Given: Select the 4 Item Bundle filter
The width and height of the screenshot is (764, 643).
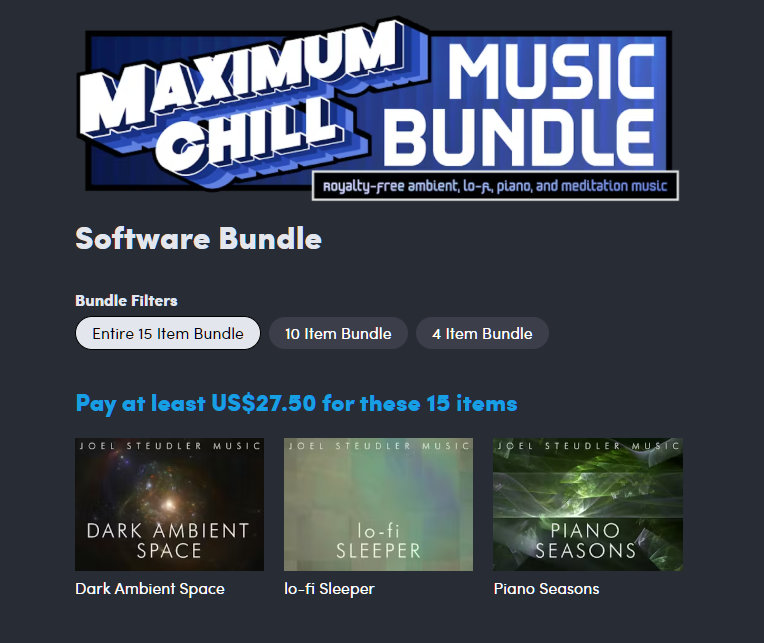Looking at the screenshot, I should pyautogui.click(x=482, y=333).
